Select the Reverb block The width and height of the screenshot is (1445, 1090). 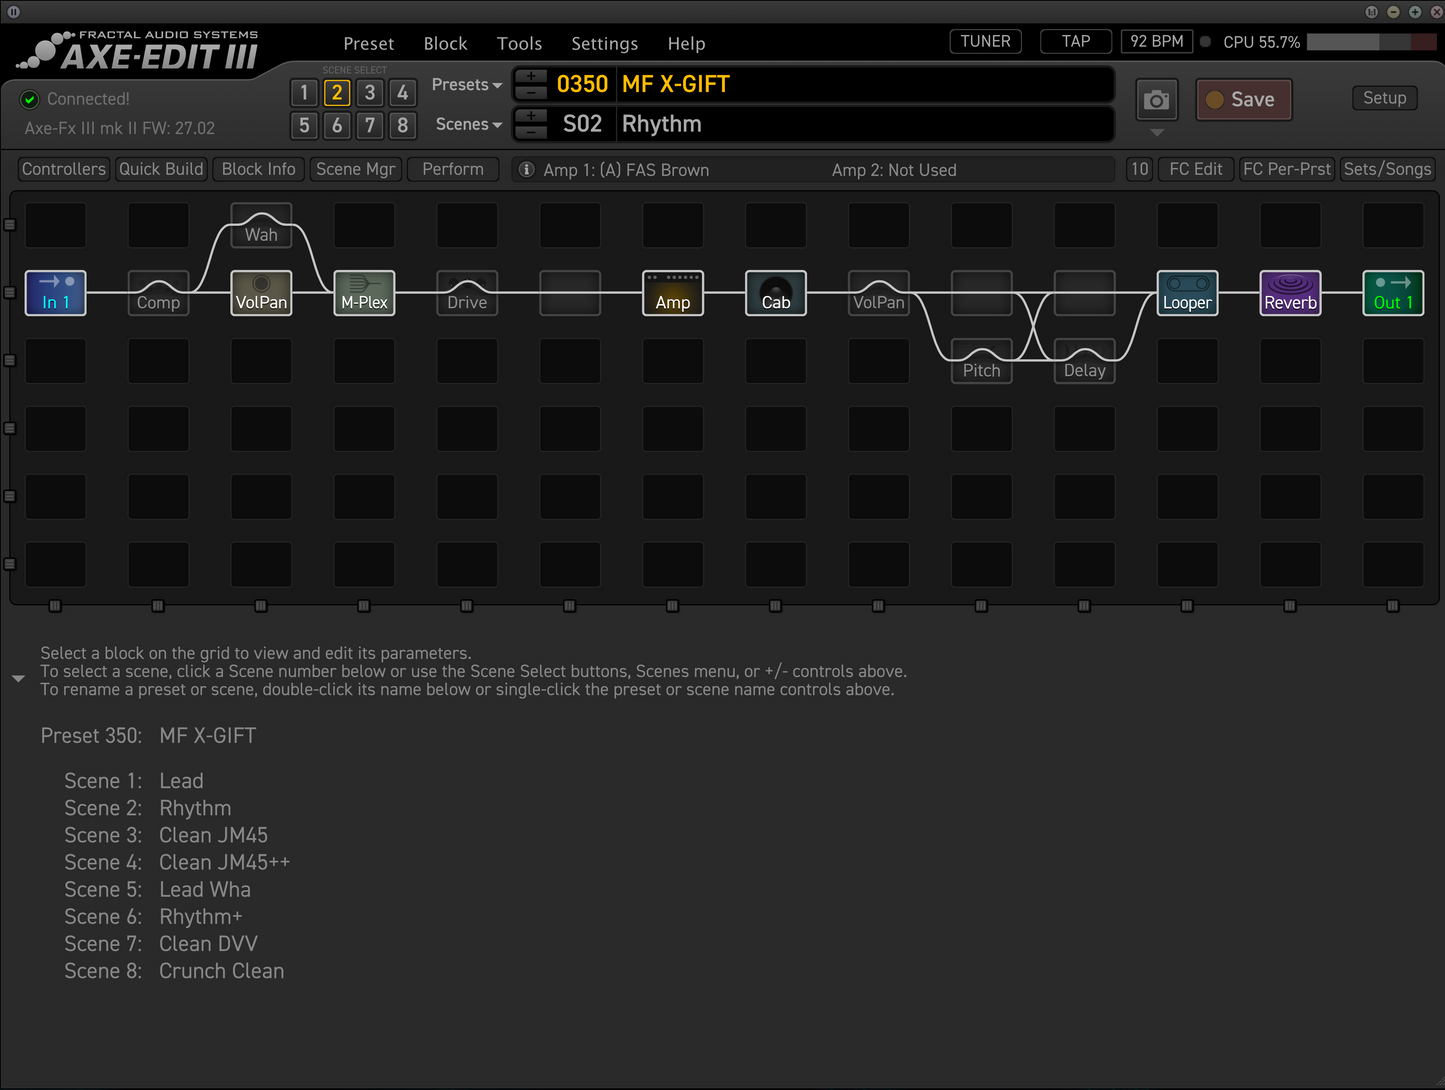pyautogui.click(x=1290, y=293)
